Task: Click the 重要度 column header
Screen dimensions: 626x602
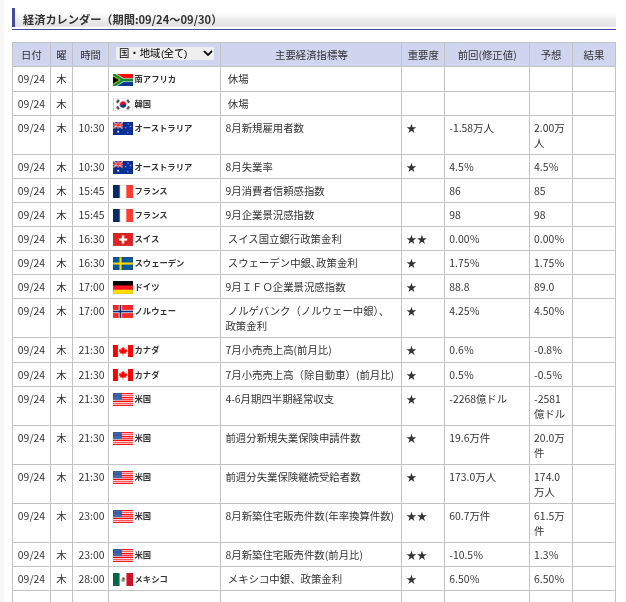Action: click(x=423, y=55)
